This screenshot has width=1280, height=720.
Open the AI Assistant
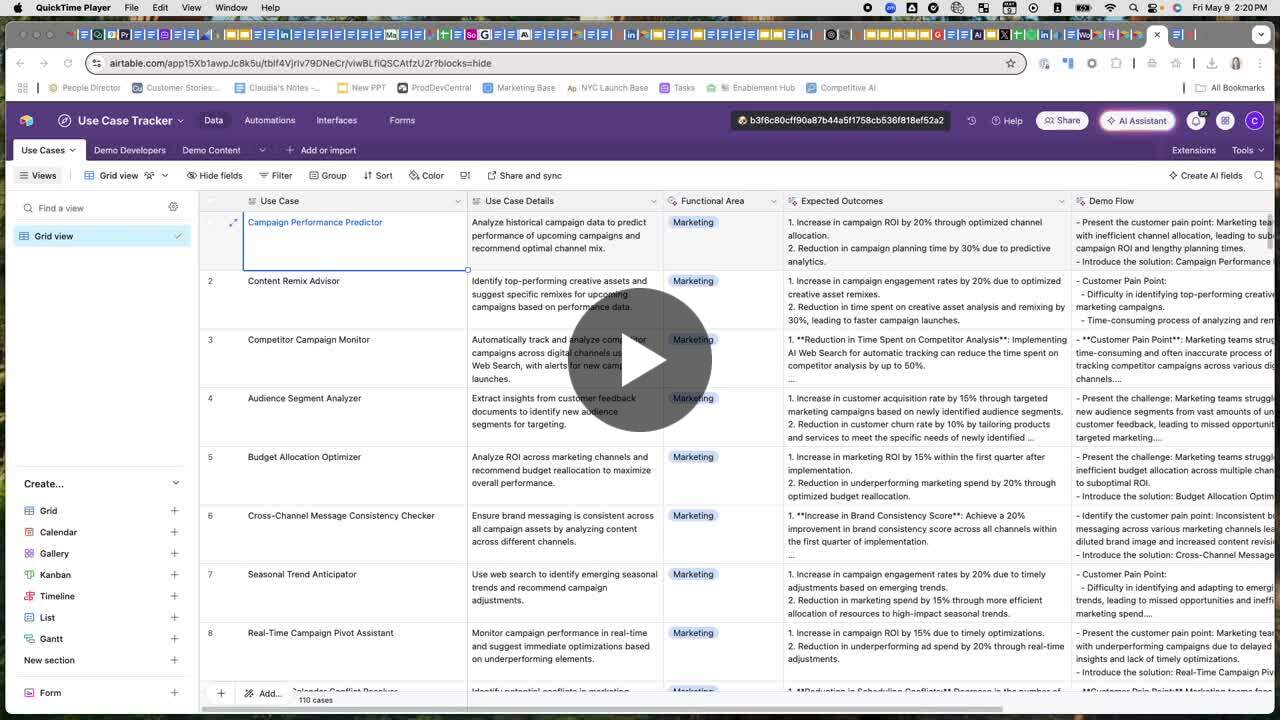point(1137,120)
